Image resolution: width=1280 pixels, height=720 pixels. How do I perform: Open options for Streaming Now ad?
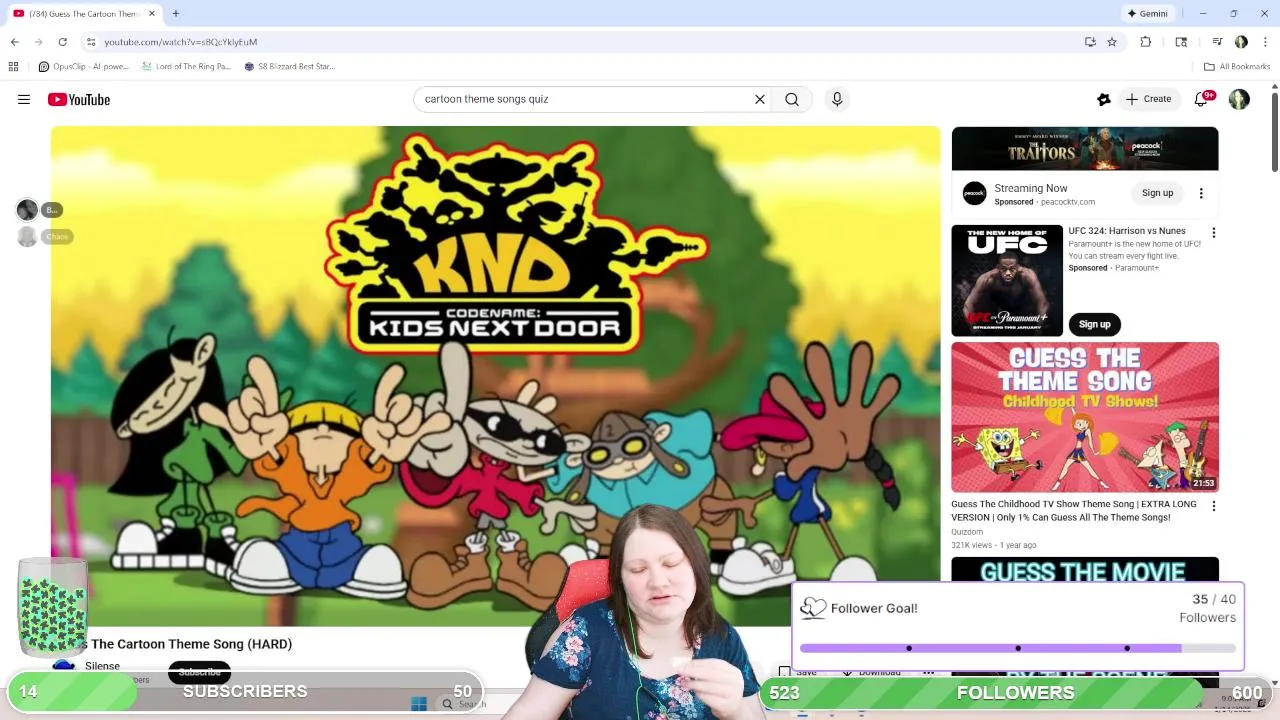click(1201, 193)
